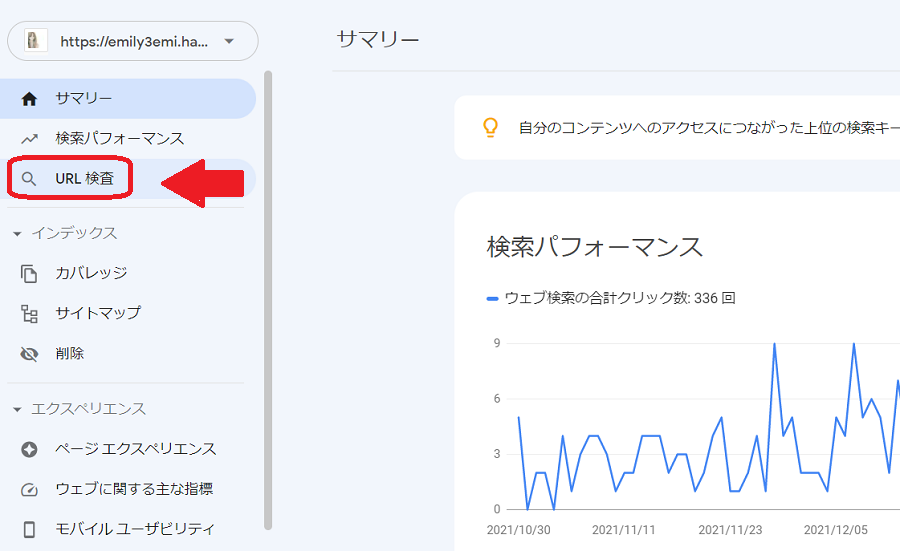
Task: Collapse the エクスペリエンス section
Action: (x=17, y=409)
